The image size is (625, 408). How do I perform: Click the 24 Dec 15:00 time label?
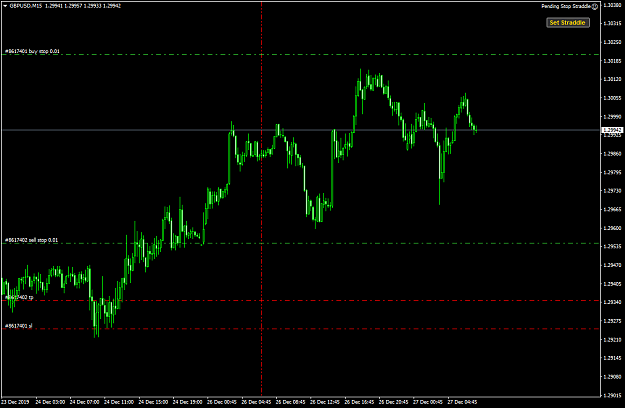[x=153, y=402]
